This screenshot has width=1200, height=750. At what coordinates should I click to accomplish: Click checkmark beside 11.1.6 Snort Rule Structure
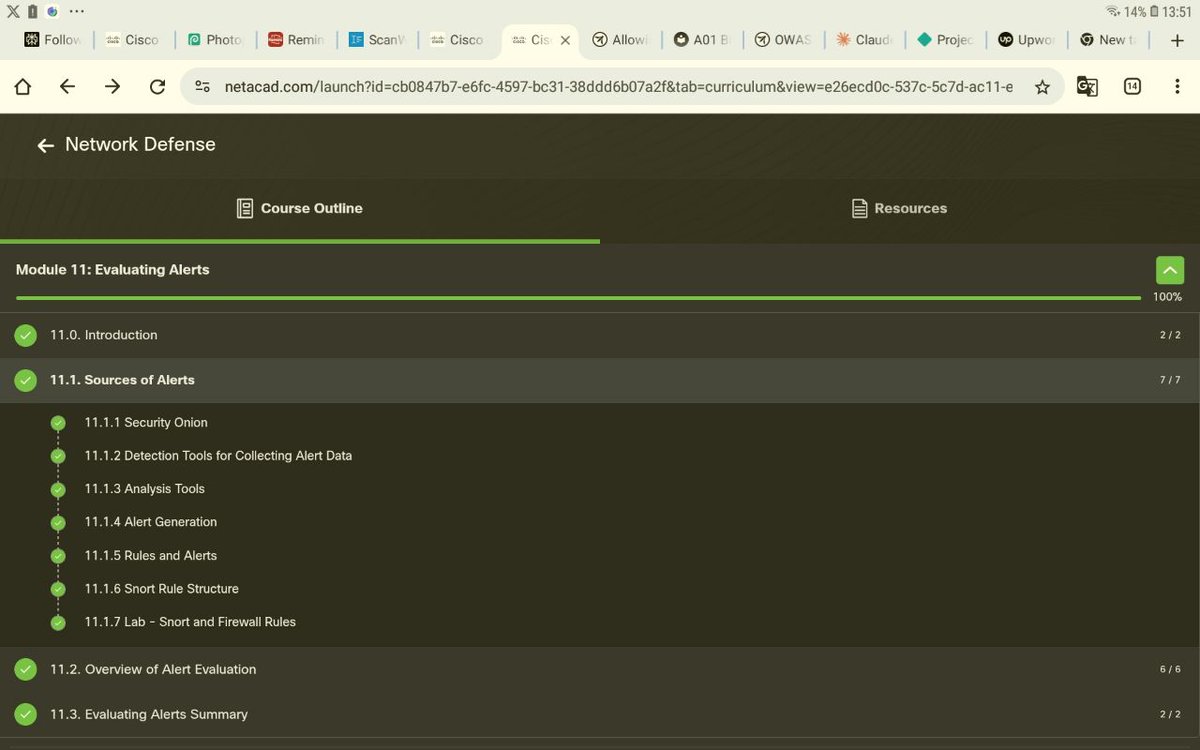pos(58,589)
